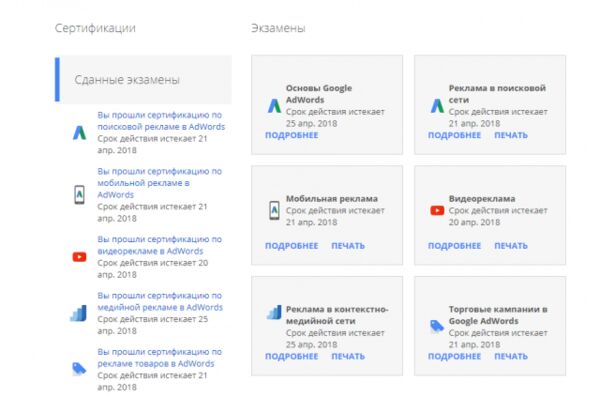Viewport: 600px width, 400px height.
Task: Click Реклама в поисковой сети card title
Action: [x=497, y=94]
